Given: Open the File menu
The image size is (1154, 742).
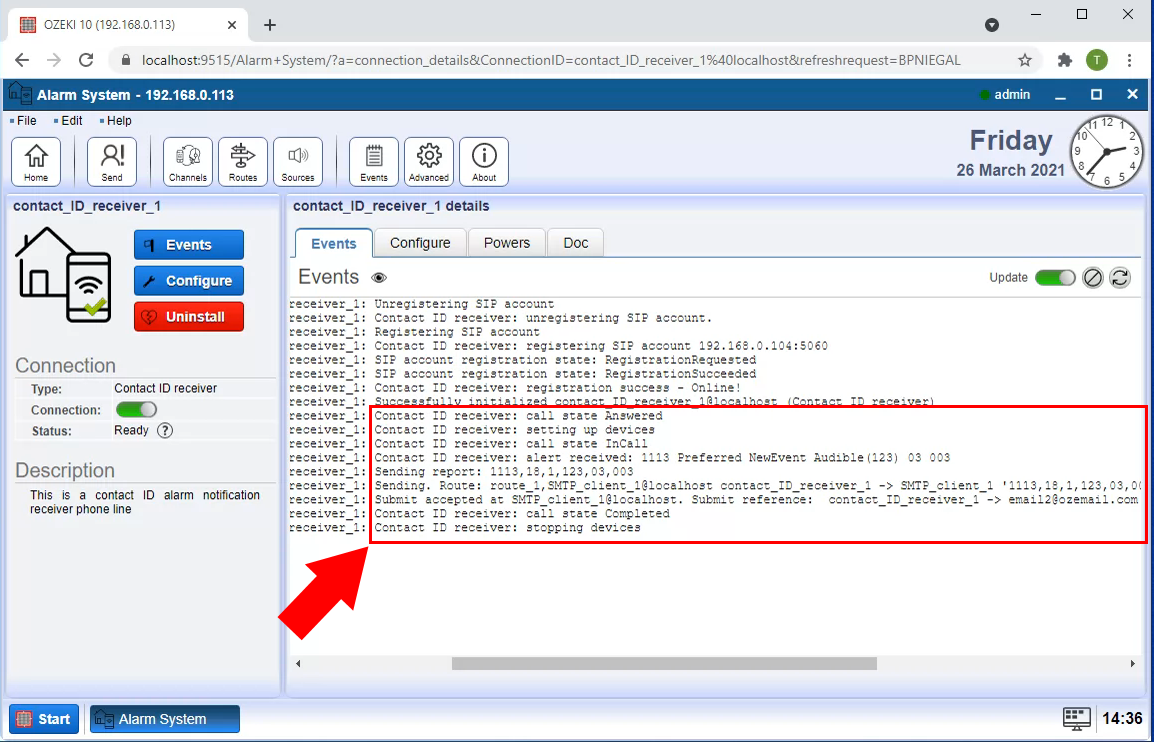Looking at the screenshot, I should coord(26,121).
